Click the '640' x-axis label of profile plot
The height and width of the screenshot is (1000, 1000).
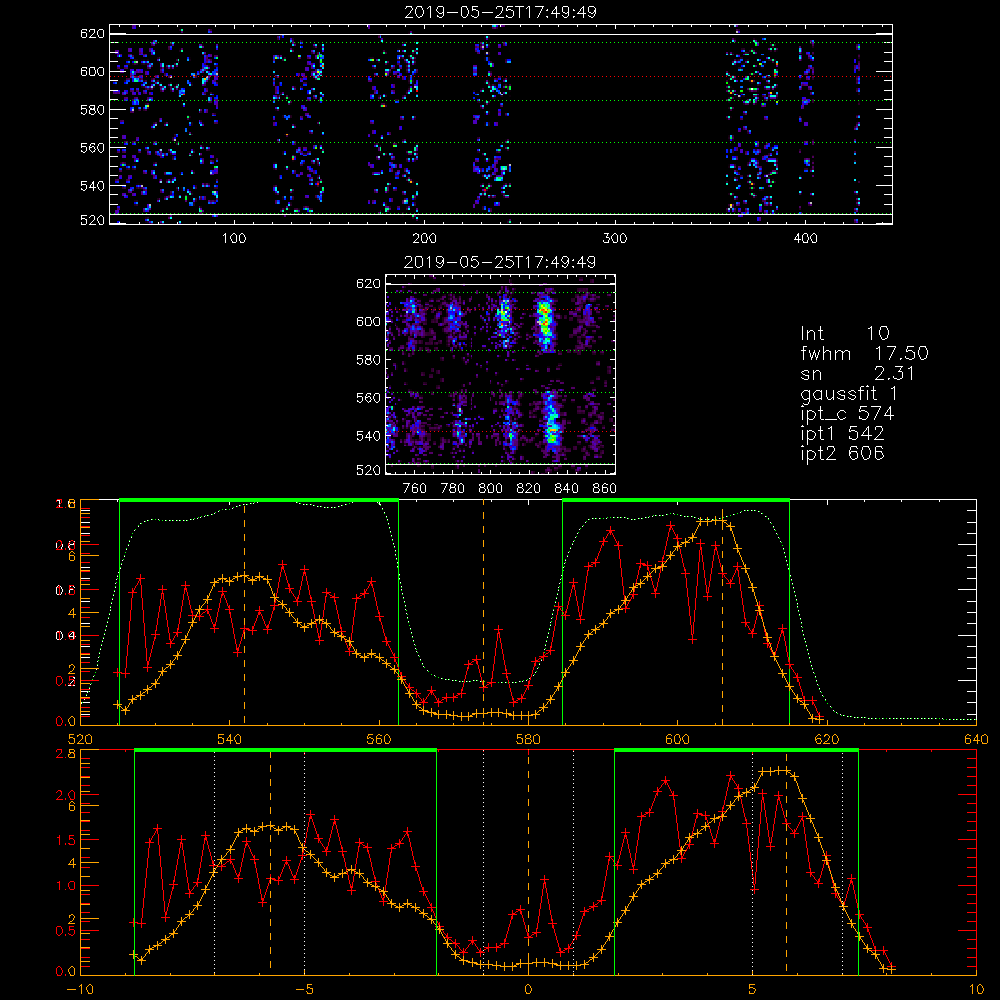click(976, 740)
